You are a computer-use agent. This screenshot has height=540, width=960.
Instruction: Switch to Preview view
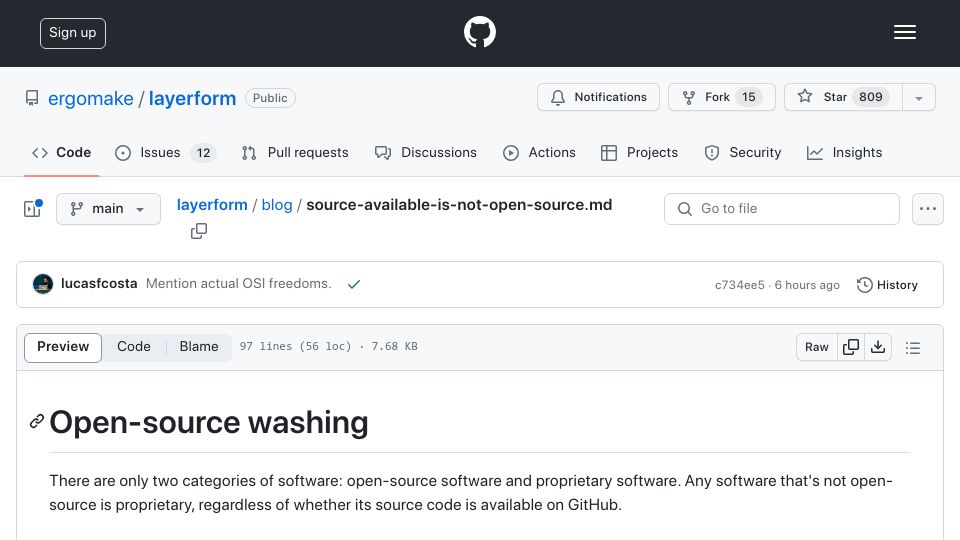(x=63, y=347)
